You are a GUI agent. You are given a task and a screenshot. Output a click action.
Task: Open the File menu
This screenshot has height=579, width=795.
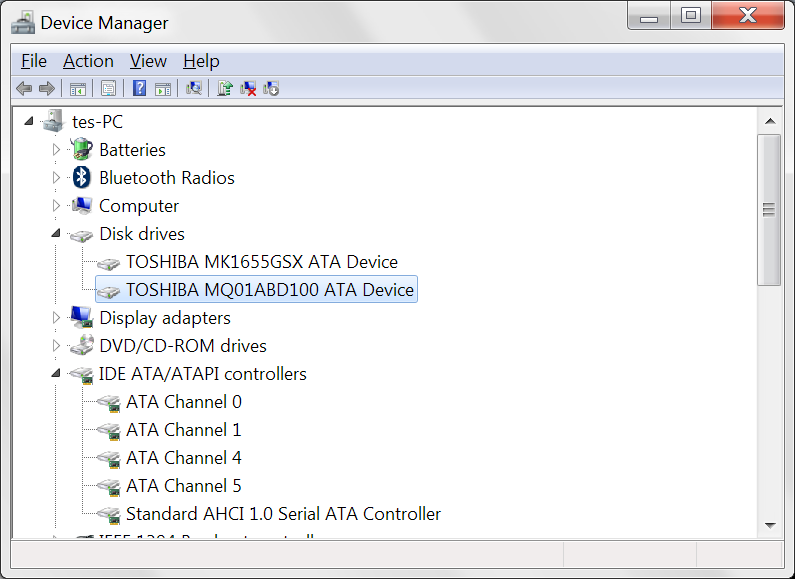click(34, 61)
